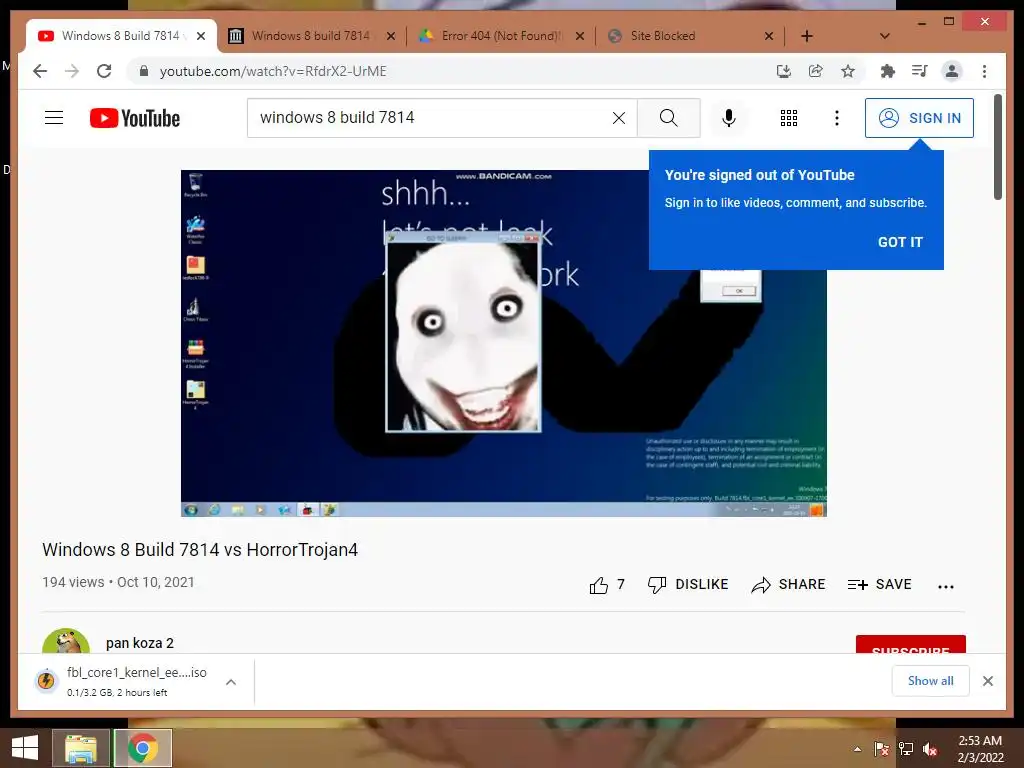Close the downloads bar

[x=987, y=681]
